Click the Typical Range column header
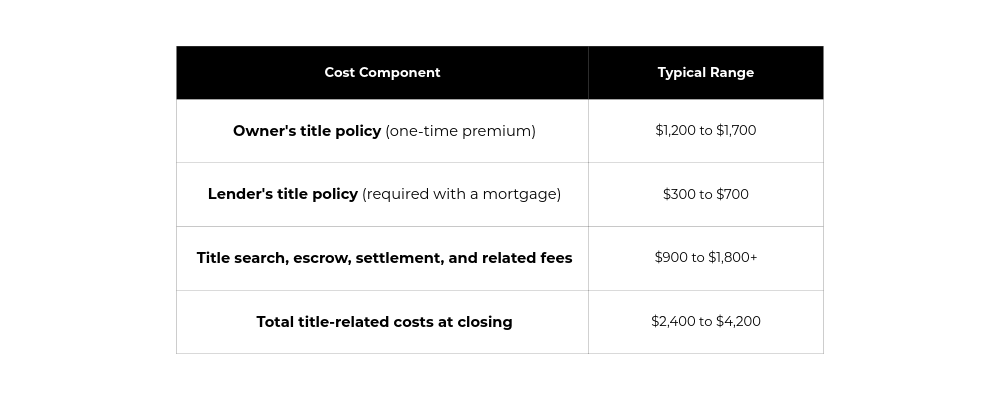1000x400 pixels. pos(705,72)
